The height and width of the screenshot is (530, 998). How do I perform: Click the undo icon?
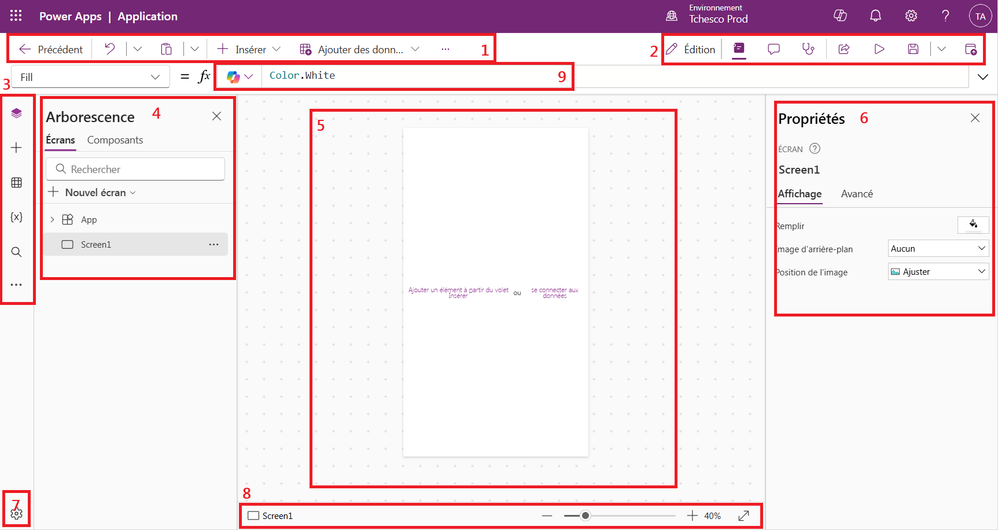tap(109, 49)
